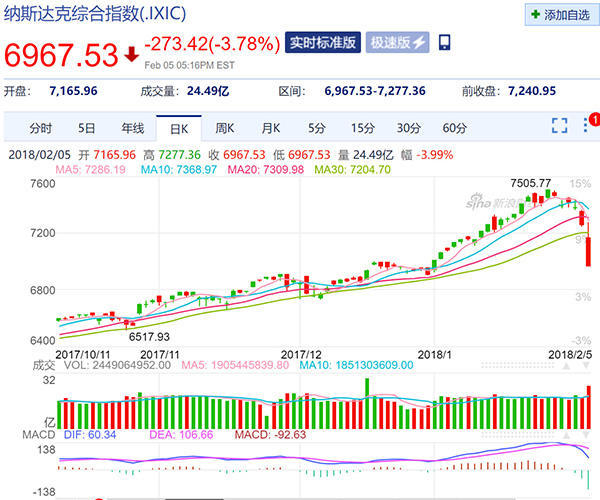Expand chart to fullscreen with bracket icon
Image resolution: width=600 pixels, height=500 pixels.
(559, 125)
